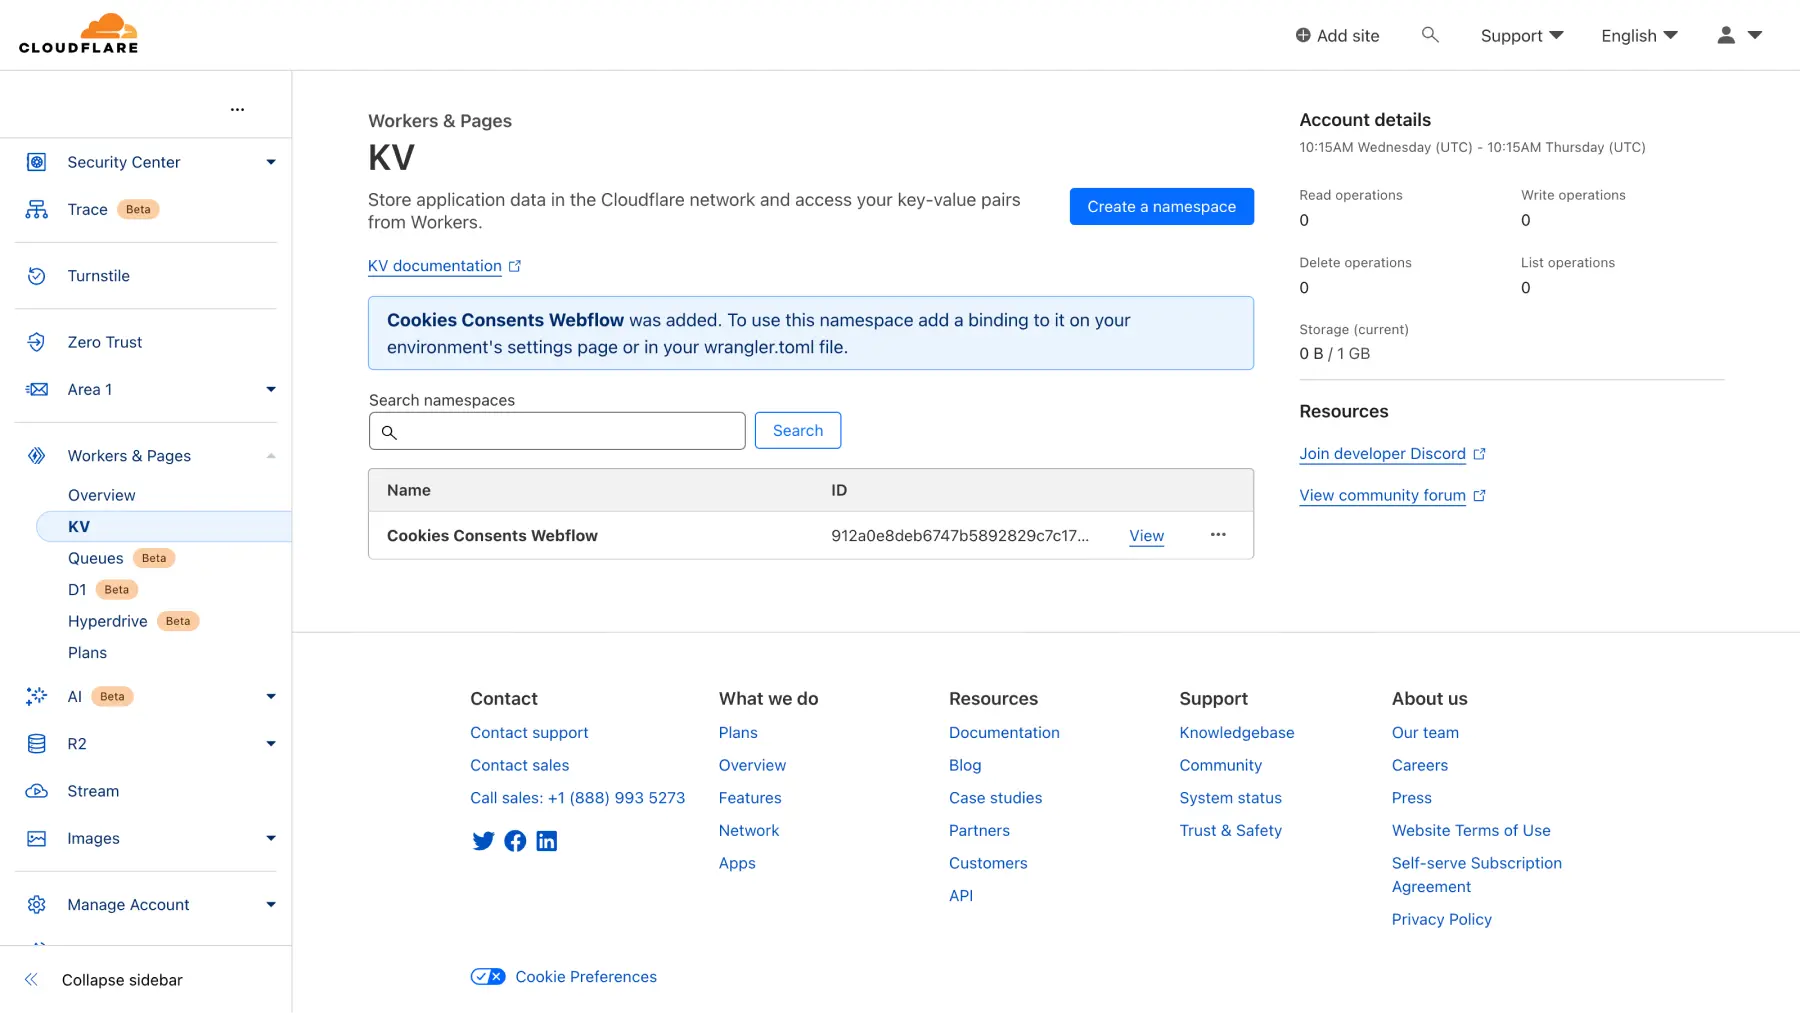Open the Plans sidebar submenu item
Screen dimensions: 1800x1013
87,653
